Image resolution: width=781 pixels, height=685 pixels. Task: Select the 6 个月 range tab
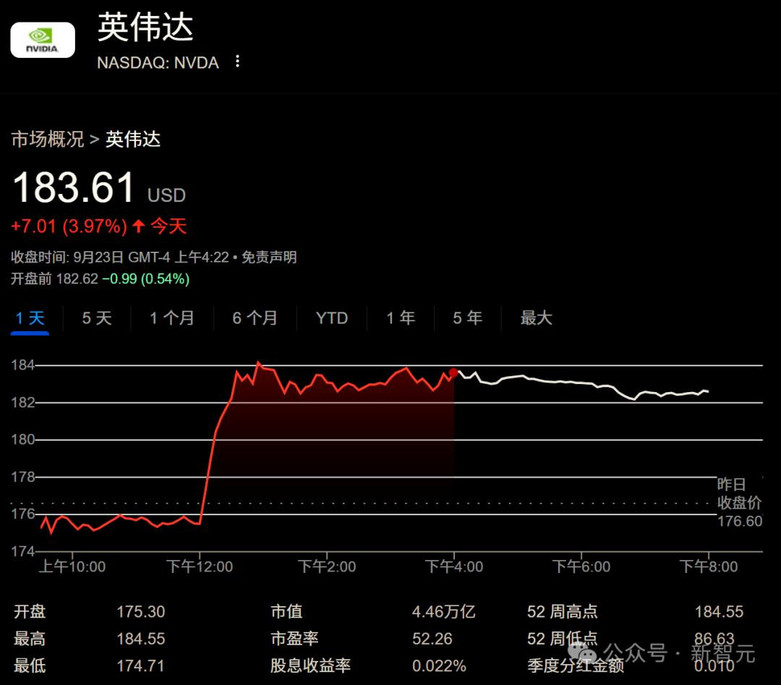coord(255,318)
